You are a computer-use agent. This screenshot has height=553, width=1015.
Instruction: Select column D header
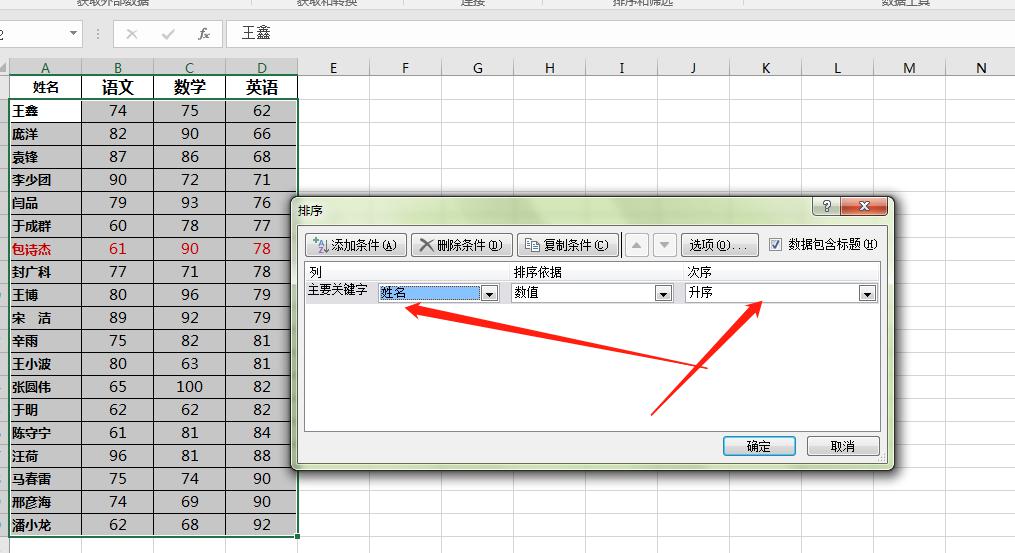pyautogui.click(x=262, y=67)
